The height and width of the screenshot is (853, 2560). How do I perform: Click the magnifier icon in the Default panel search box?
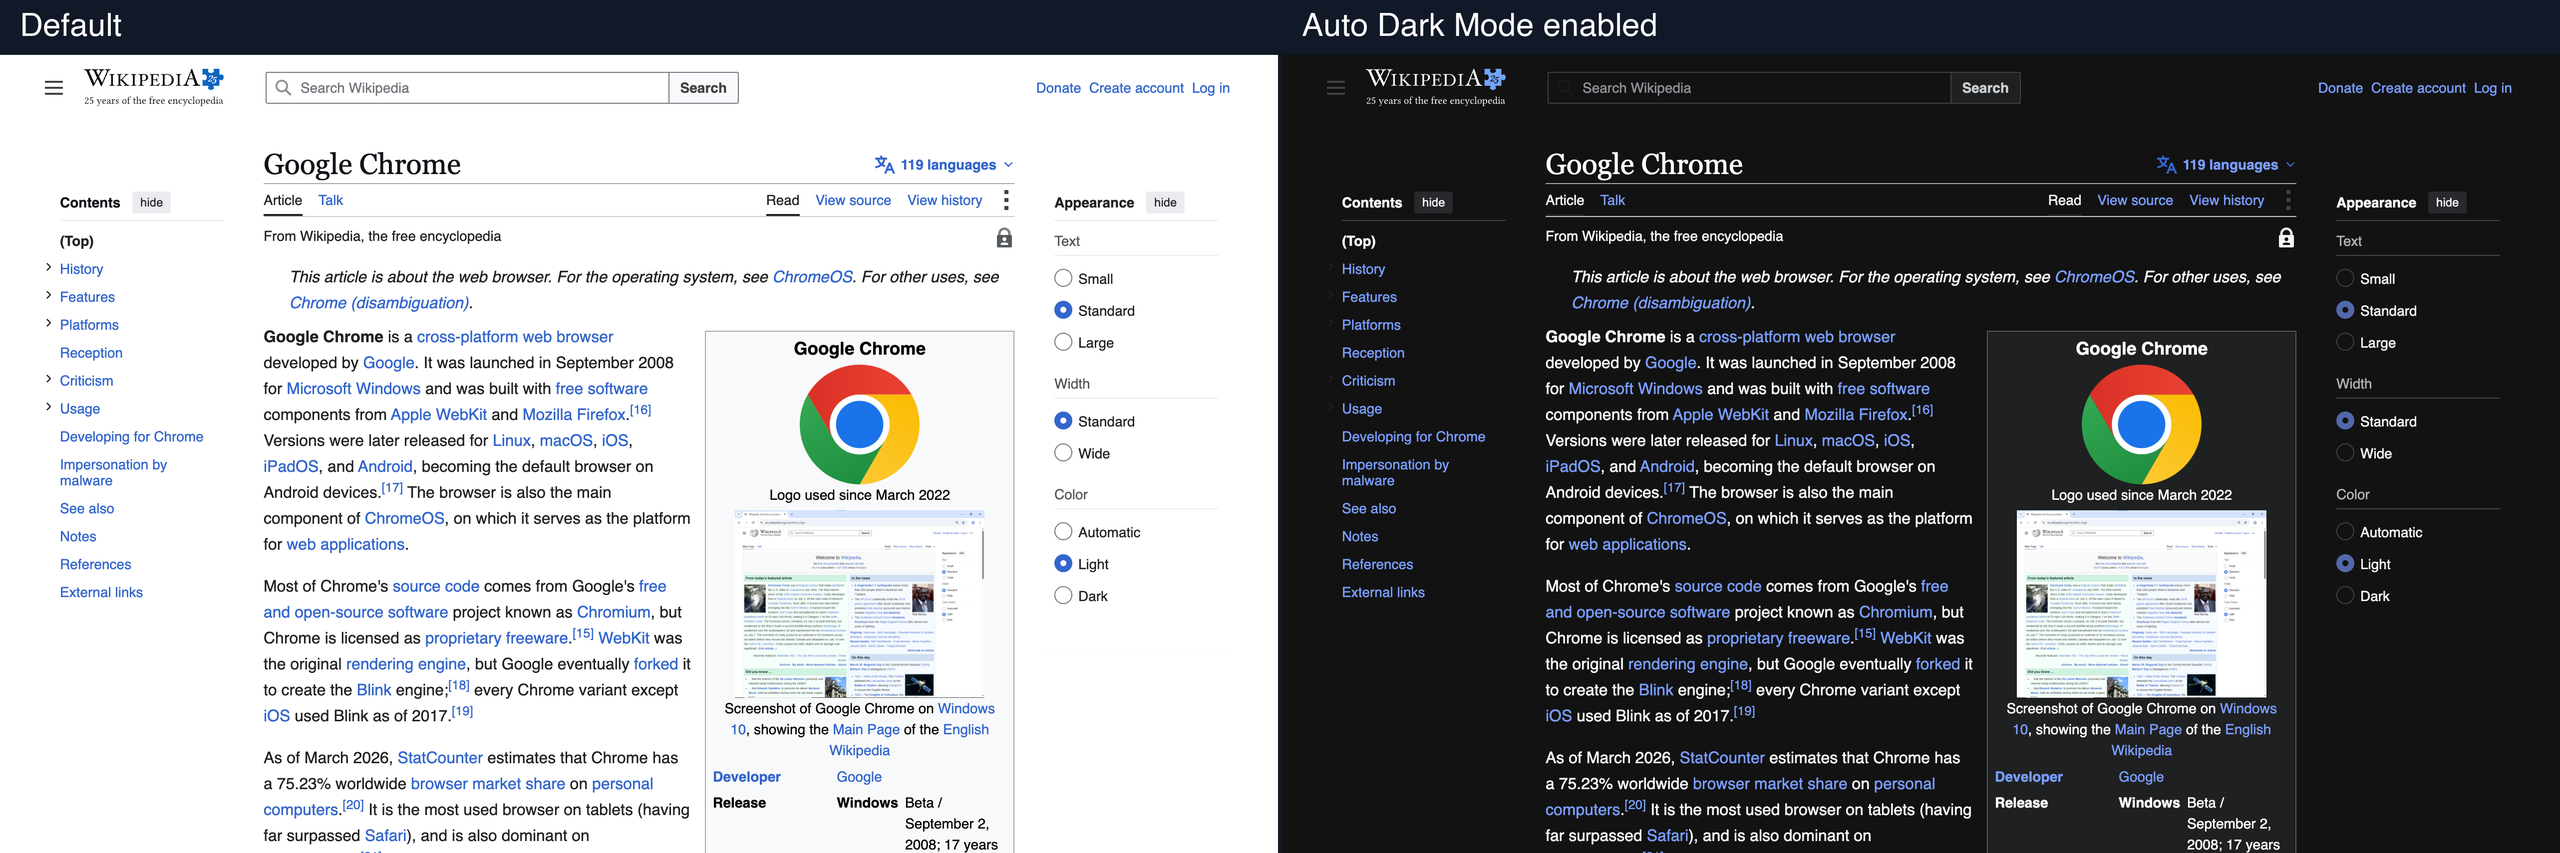(x=283, y=88)
